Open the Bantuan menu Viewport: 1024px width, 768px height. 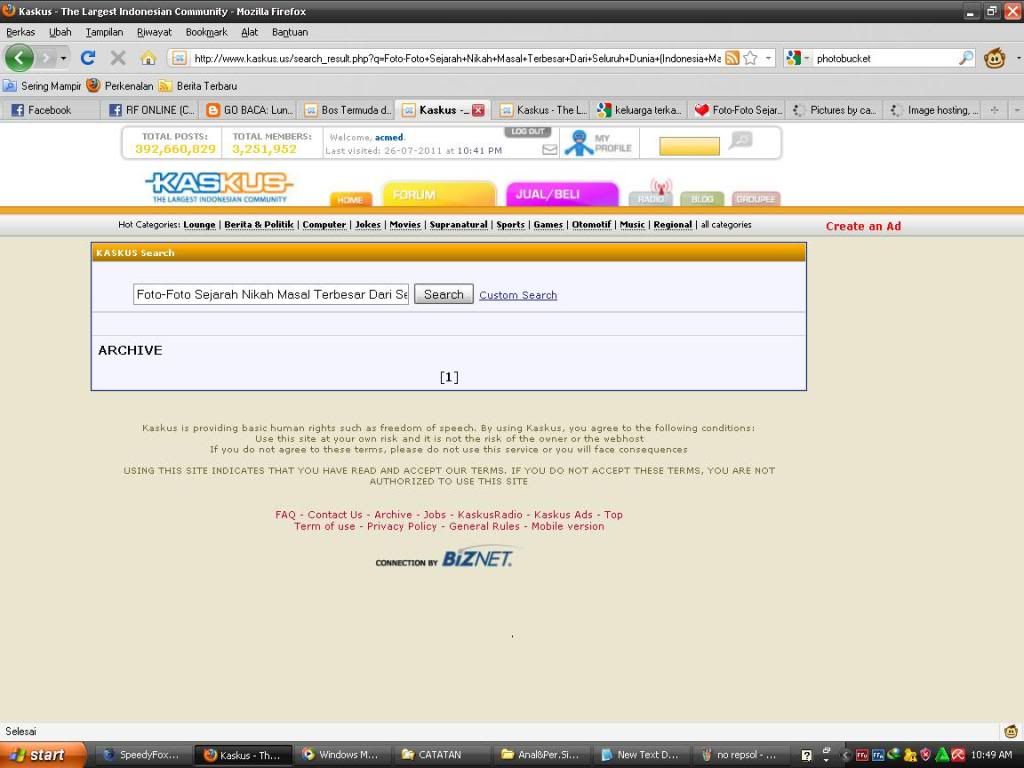pyautogui.click(x=290, y=32)
